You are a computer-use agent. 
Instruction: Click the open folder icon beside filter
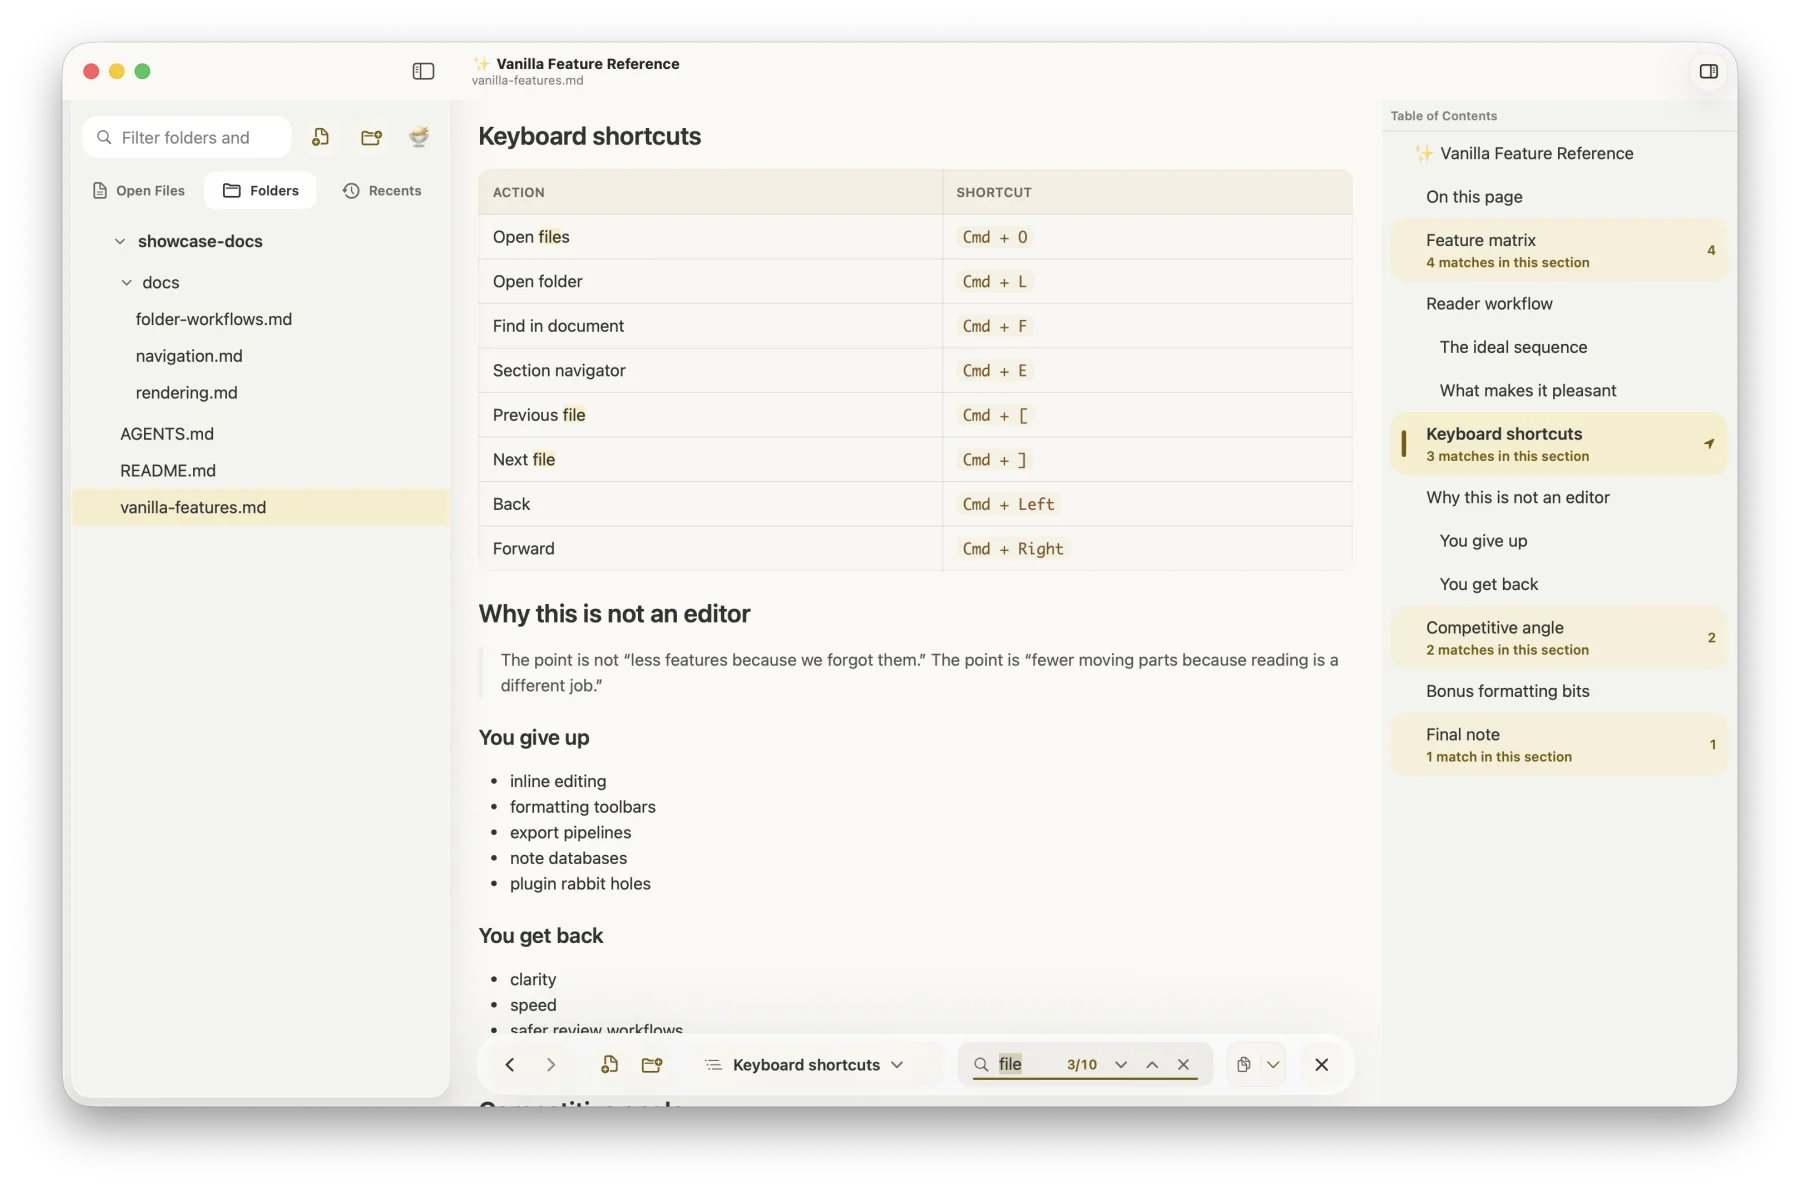click(371, 137)
